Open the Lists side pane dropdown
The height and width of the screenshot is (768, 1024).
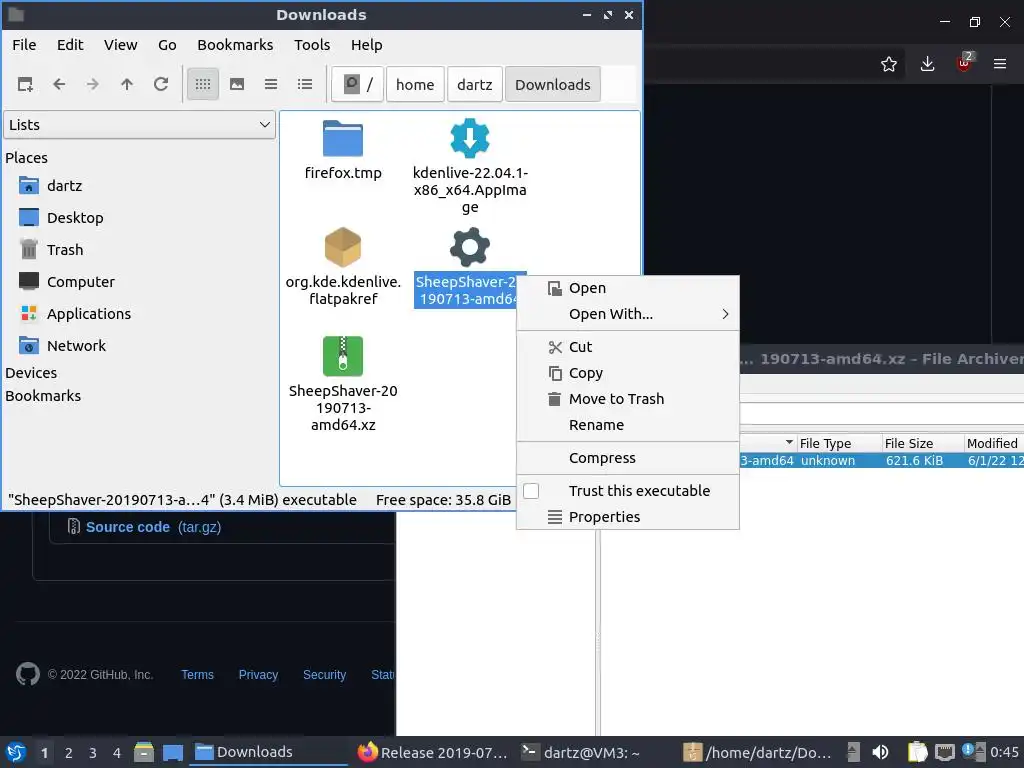tap(140, 125)
